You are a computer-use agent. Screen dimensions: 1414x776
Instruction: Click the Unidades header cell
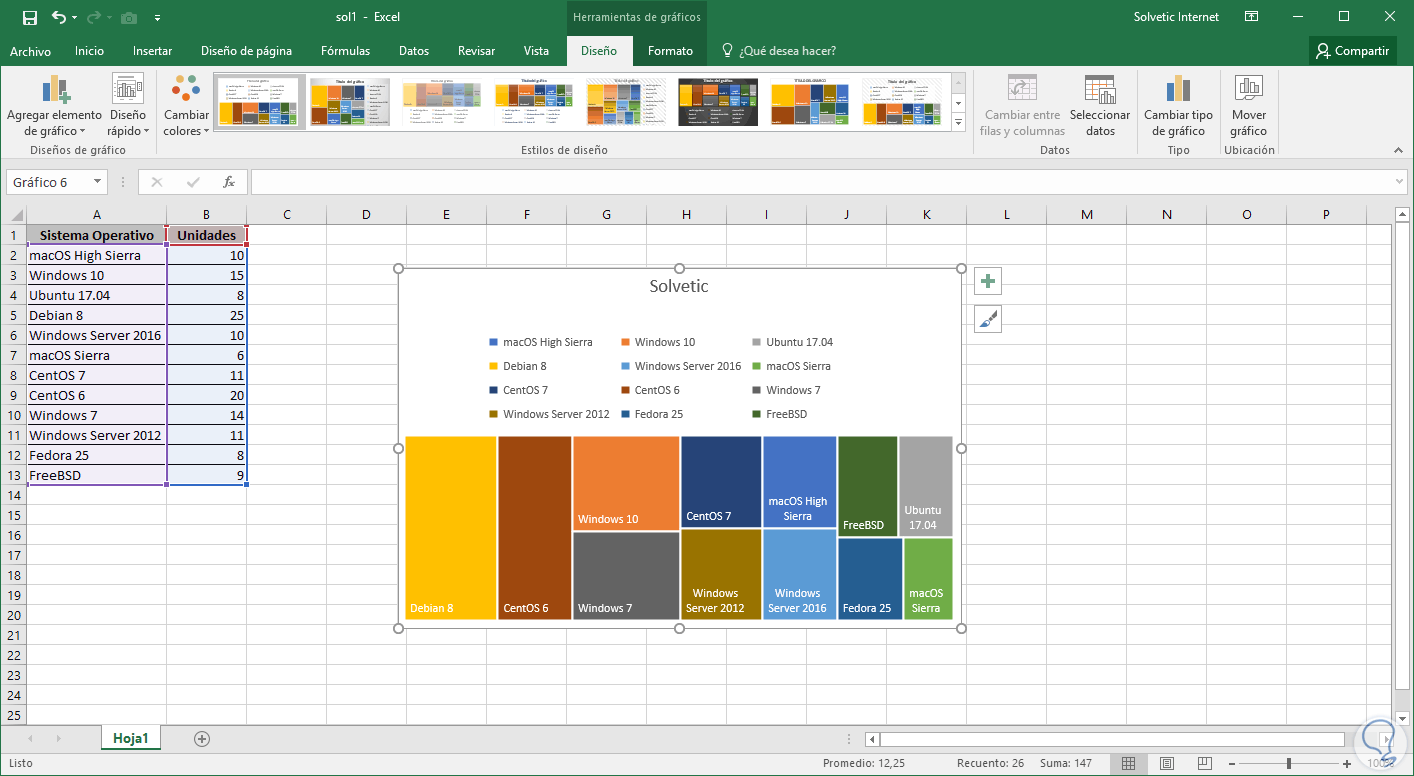click(x=206, y=235)
